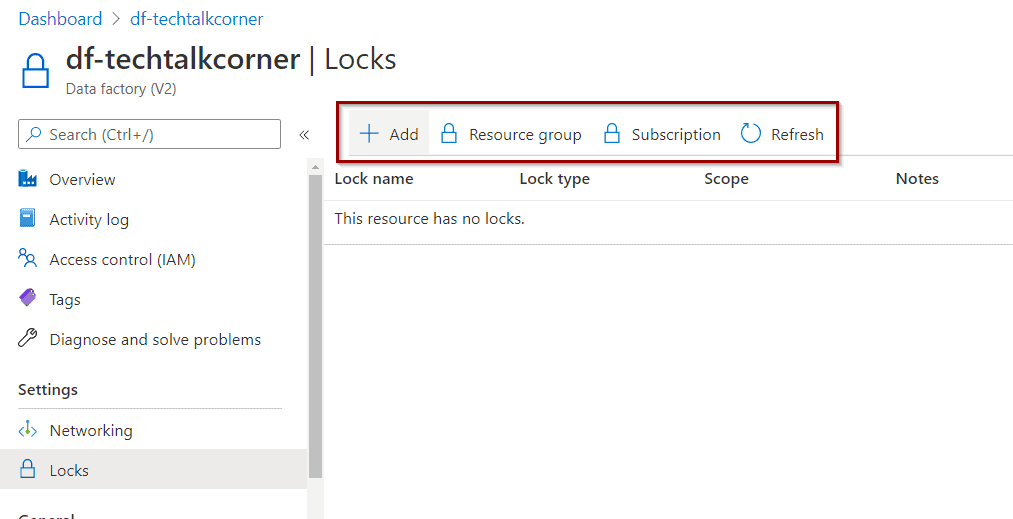The image size is (1013, 519).
Task: Focus the Search (Ctrl+/) field
Action: (149, 134)
